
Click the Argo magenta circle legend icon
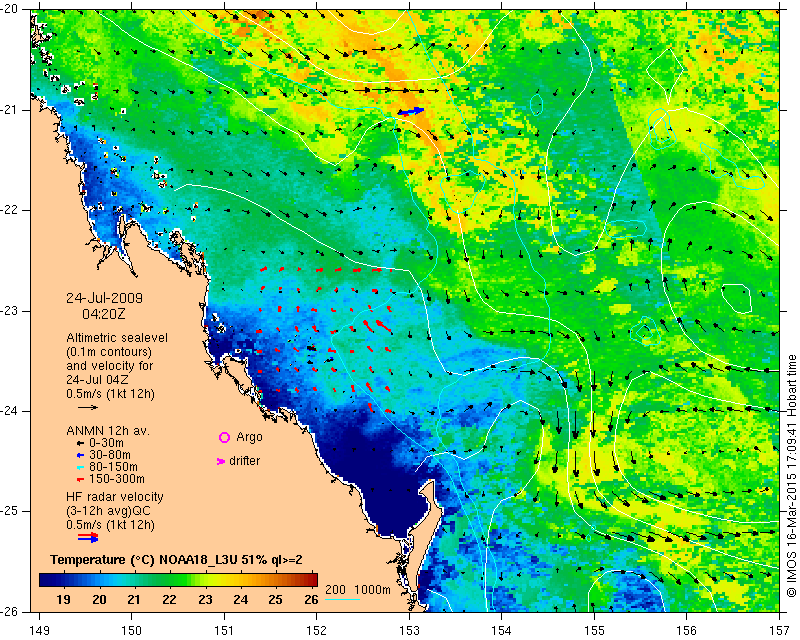tap(224, 437)
